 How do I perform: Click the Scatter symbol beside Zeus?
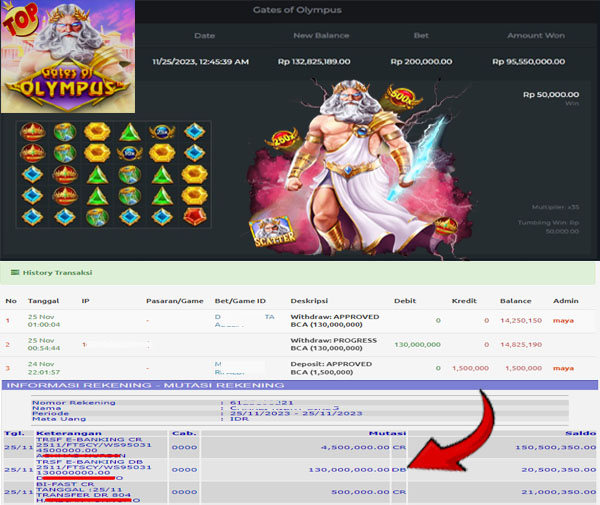pos(273,231)
